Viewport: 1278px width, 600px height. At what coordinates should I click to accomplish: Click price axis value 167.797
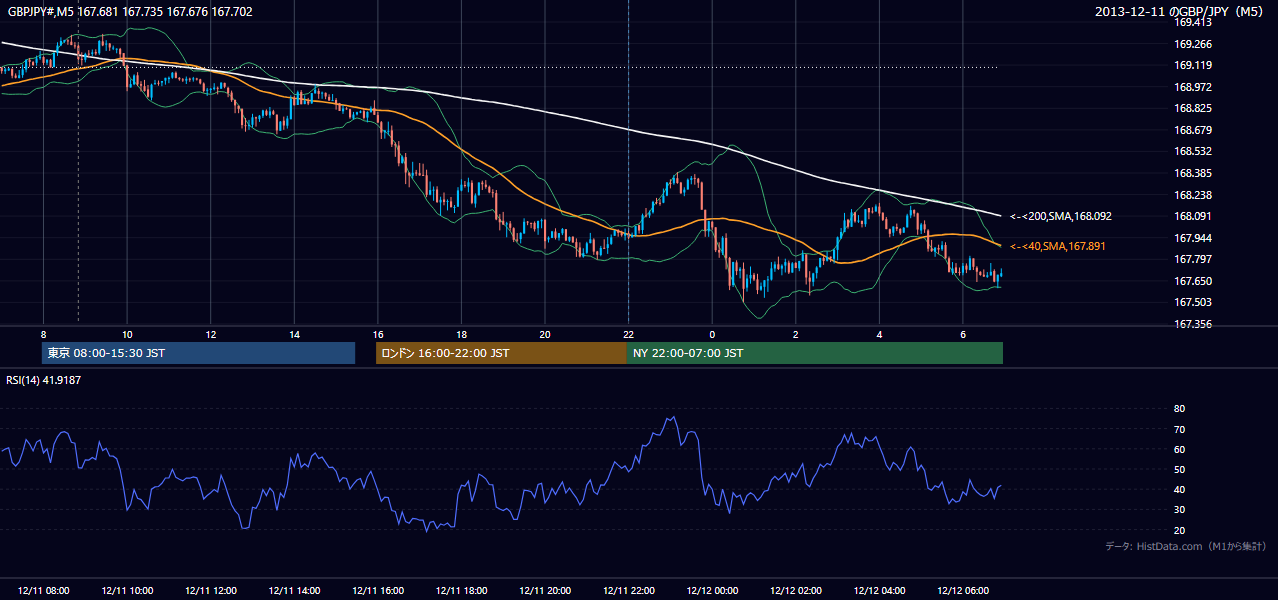click(1192, 259)
